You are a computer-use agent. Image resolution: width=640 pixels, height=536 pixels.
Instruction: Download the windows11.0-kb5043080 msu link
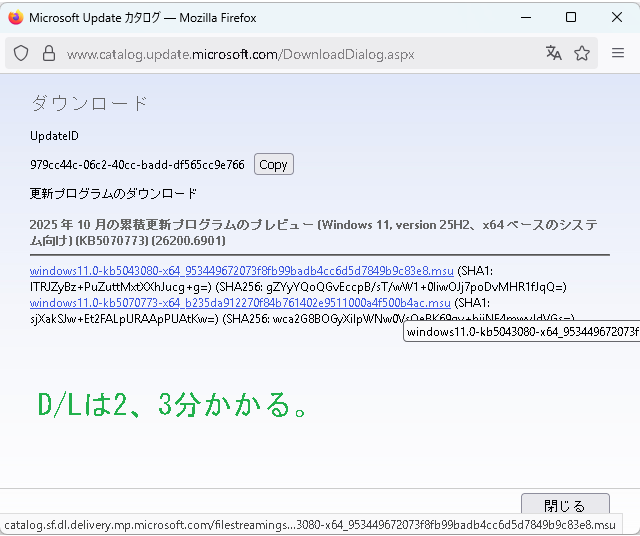pyautogui.click(x=241, y=271)
